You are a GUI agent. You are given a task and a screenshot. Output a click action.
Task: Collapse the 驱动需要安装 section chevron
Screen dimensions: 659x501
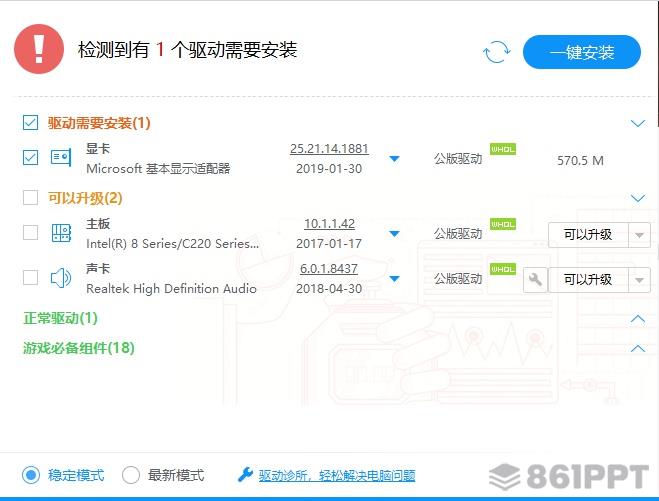click(638, 123)
